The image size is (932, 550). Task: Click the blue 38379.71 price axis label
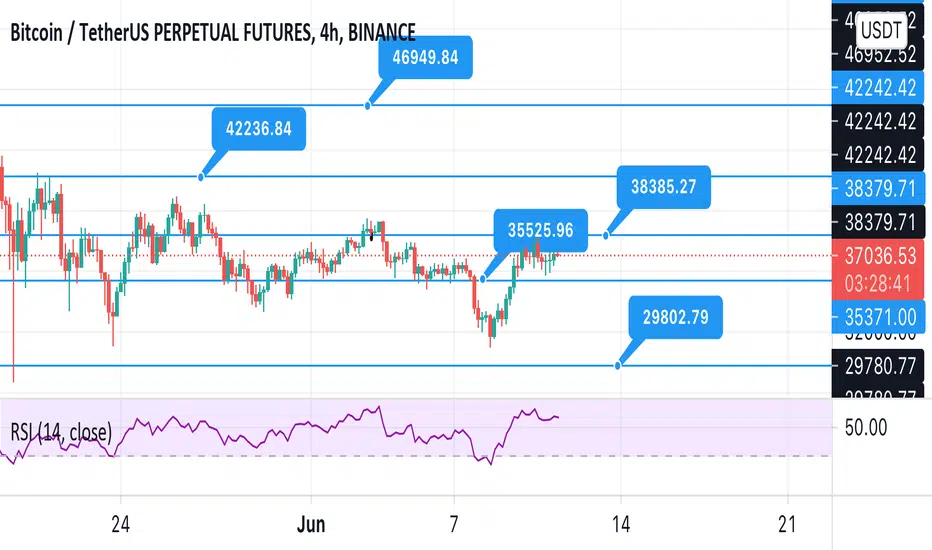[880, 186]
